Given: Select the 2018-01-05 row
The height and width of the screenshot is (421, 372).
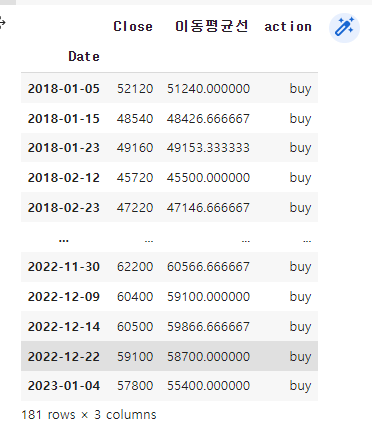Looking at the screenshot, I should point(169,89).
